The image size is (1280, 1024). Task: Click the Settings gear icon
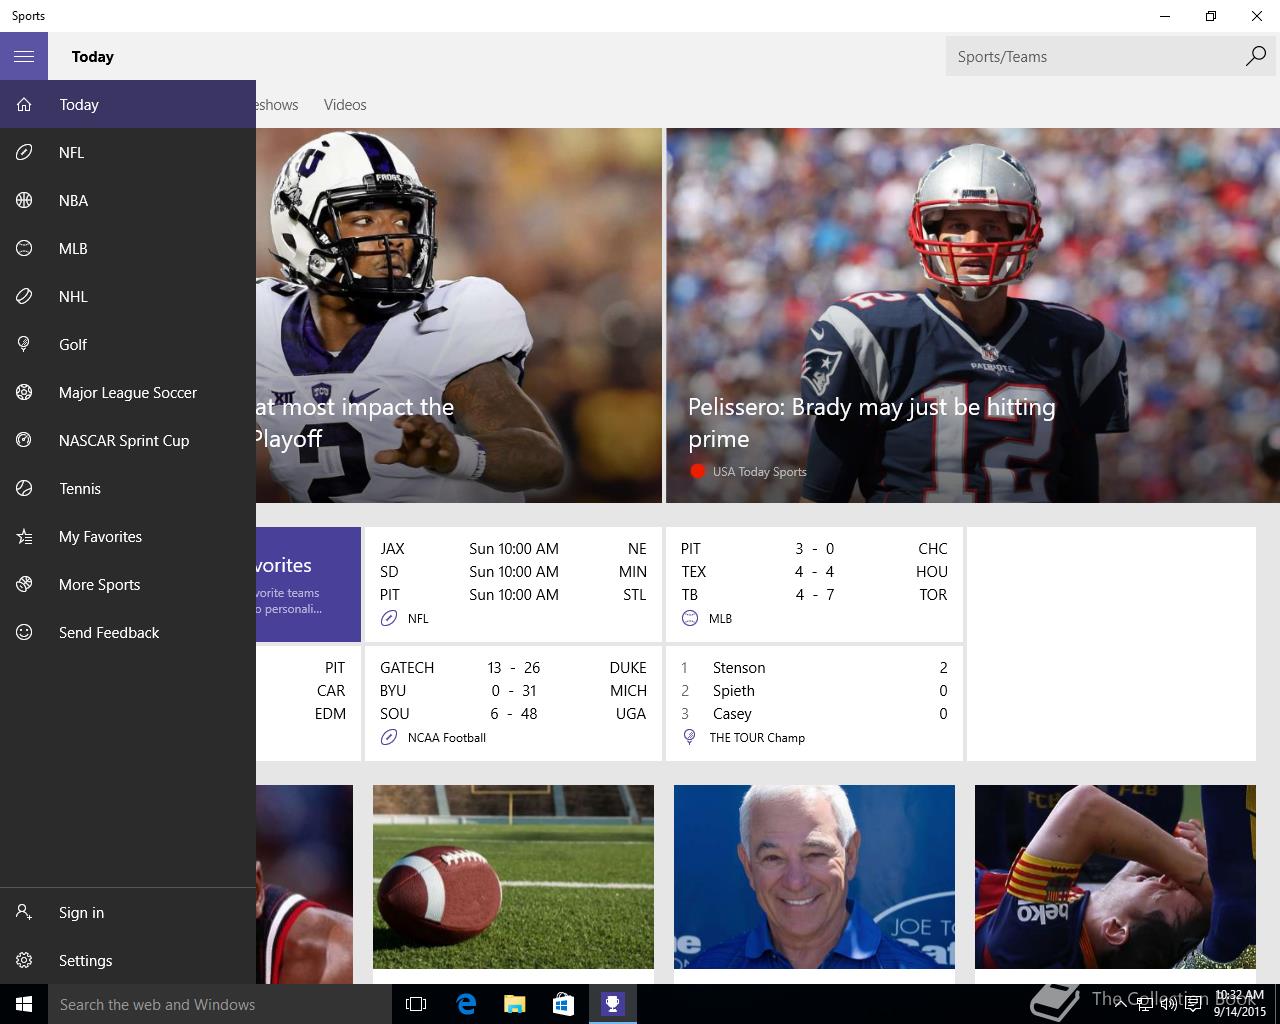point(24,960)
